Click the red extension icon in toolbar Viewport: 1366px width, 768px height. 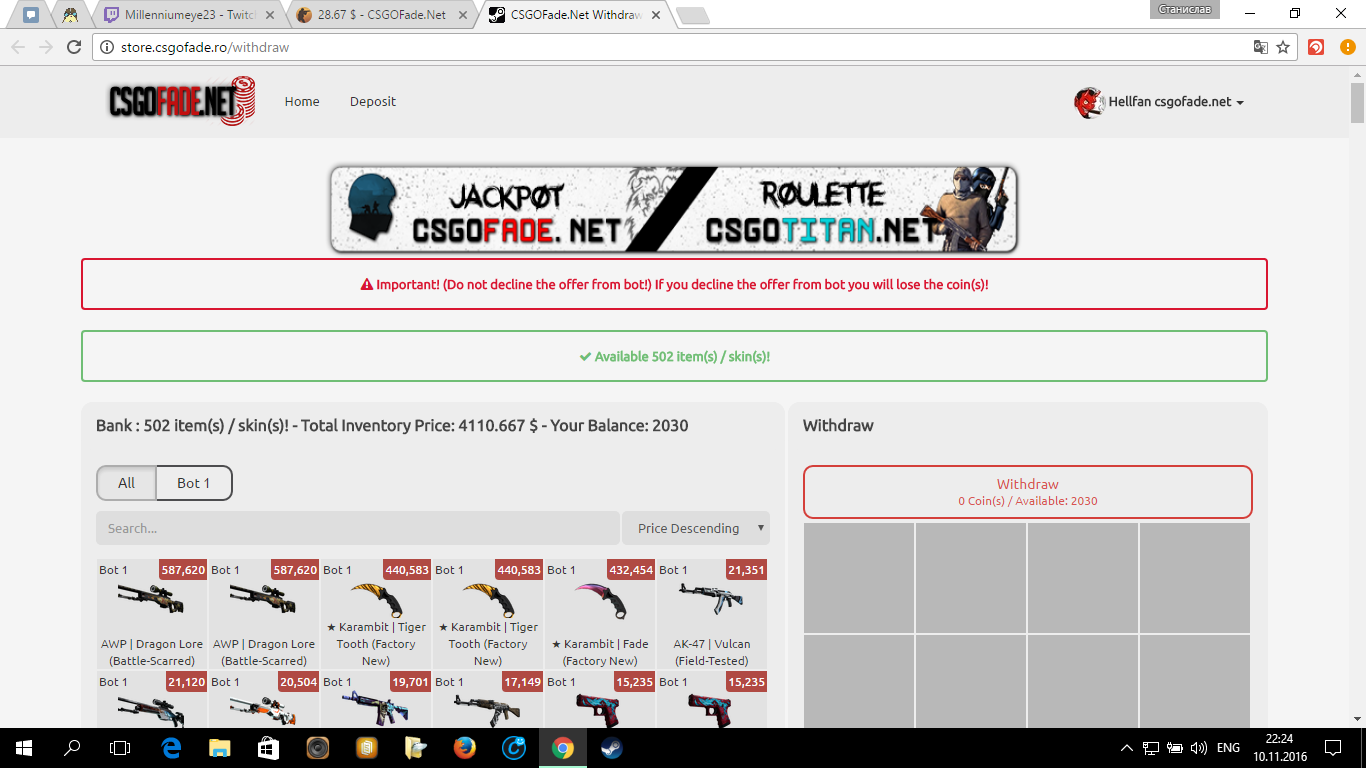point(1316,47)
